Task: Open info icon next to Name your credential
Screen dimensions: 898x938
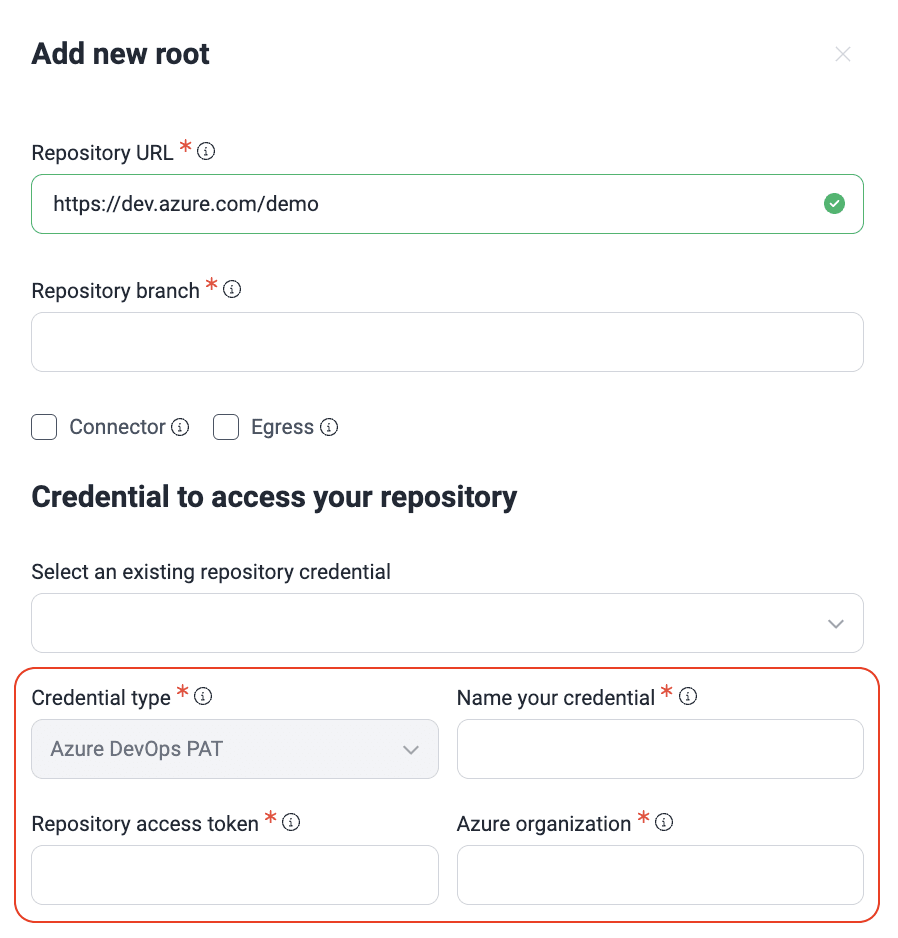Action: pyautogui.click(x=688, y=696)
